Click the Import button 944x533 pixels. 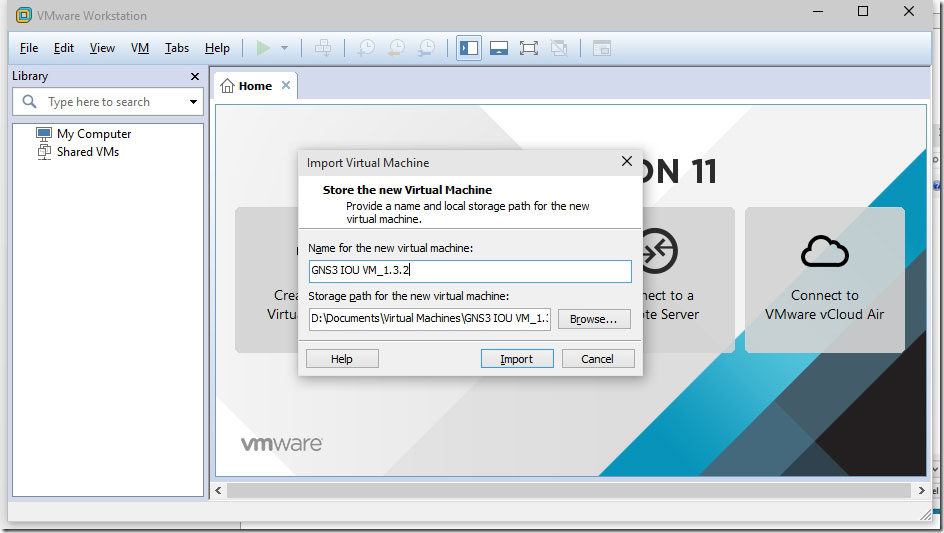click(517, 359)
